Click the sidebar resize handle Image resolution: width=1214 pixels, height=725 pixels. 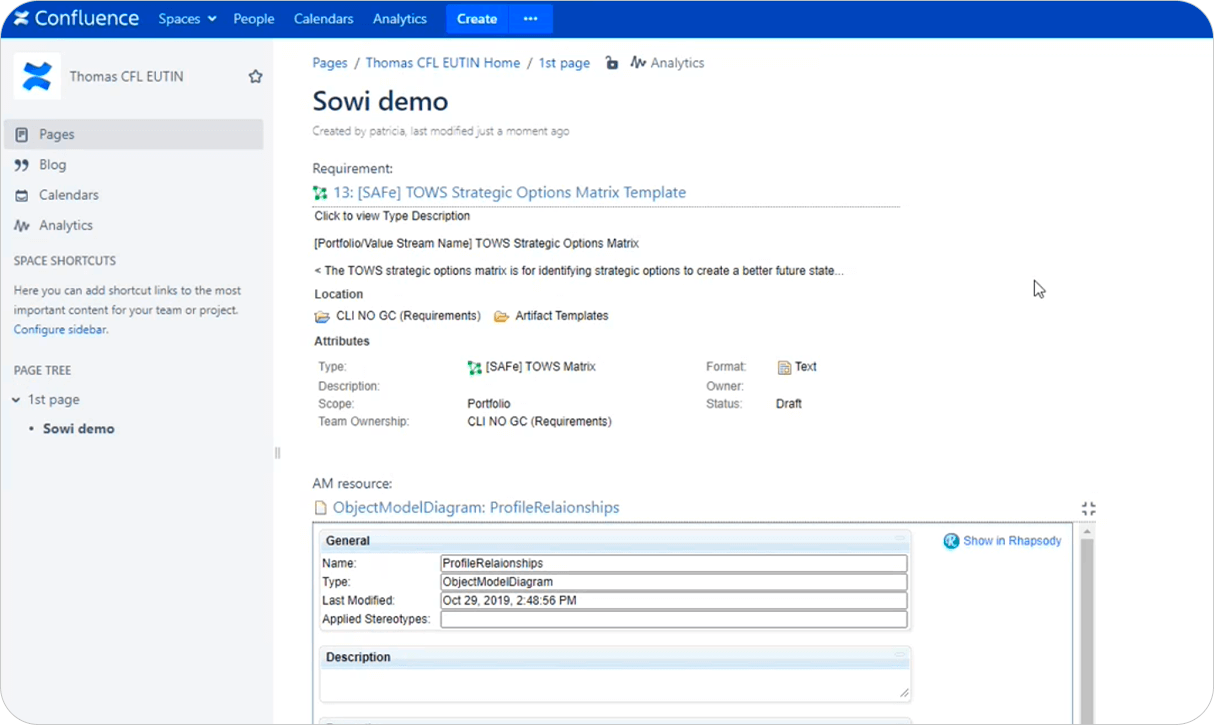tap(277, 453)
